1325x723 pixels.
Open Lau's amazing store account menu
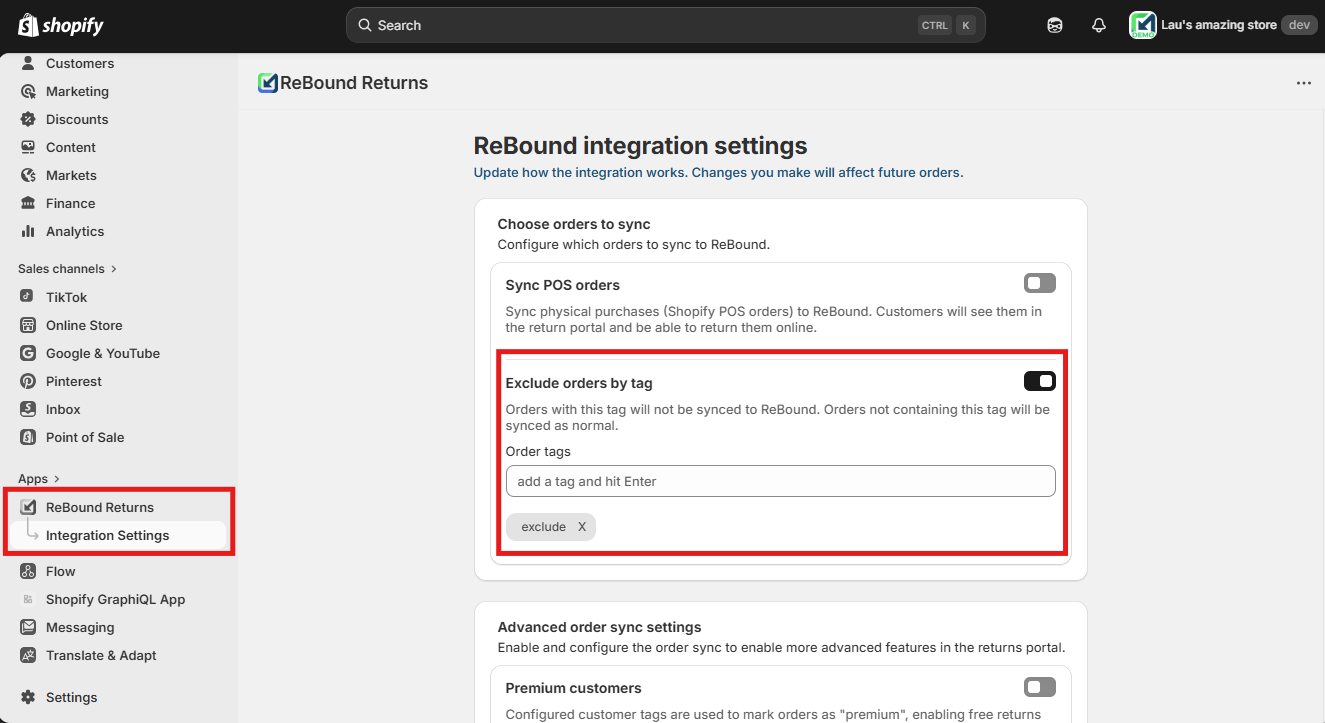pos(1221,25)
